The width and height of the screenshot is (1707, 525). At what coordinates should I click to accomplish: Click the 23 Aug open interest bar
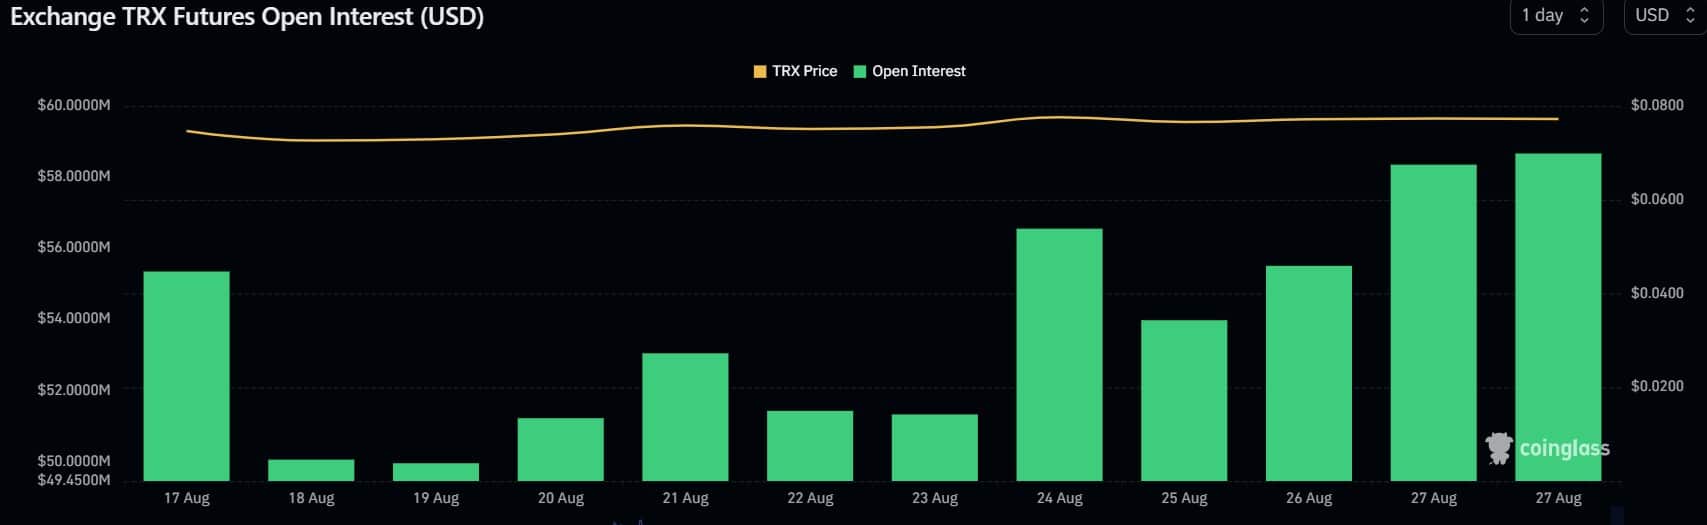pyautogui.click(x=934, y=447)
